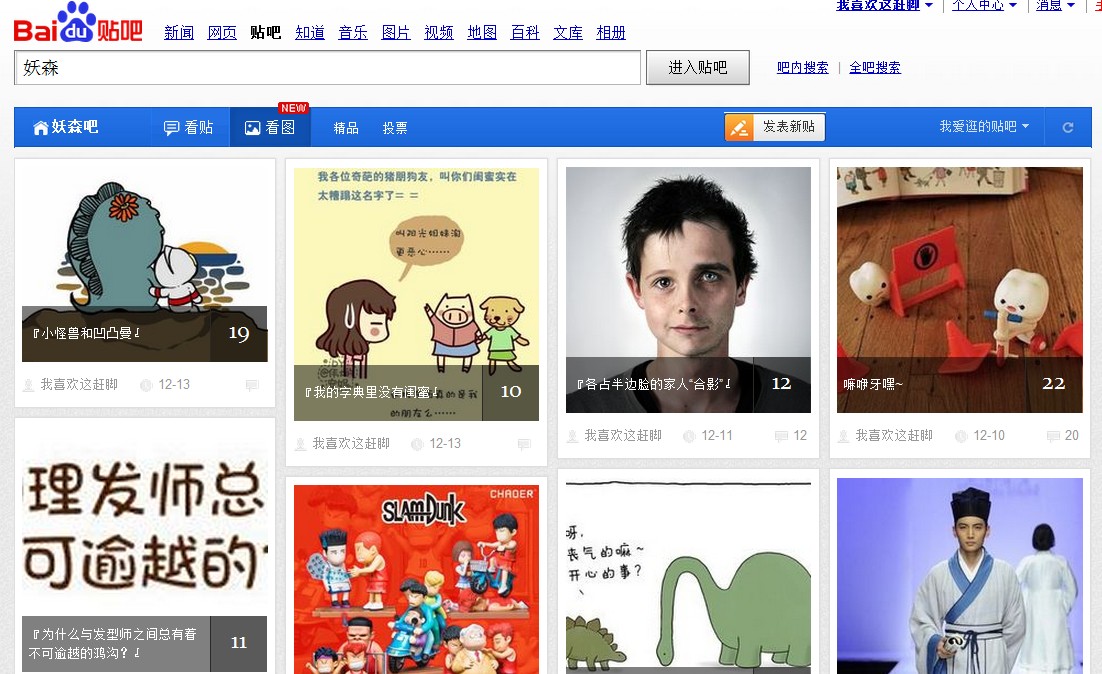Open 我喜欢这赶脚 user dropdown at top

[884, 6]
